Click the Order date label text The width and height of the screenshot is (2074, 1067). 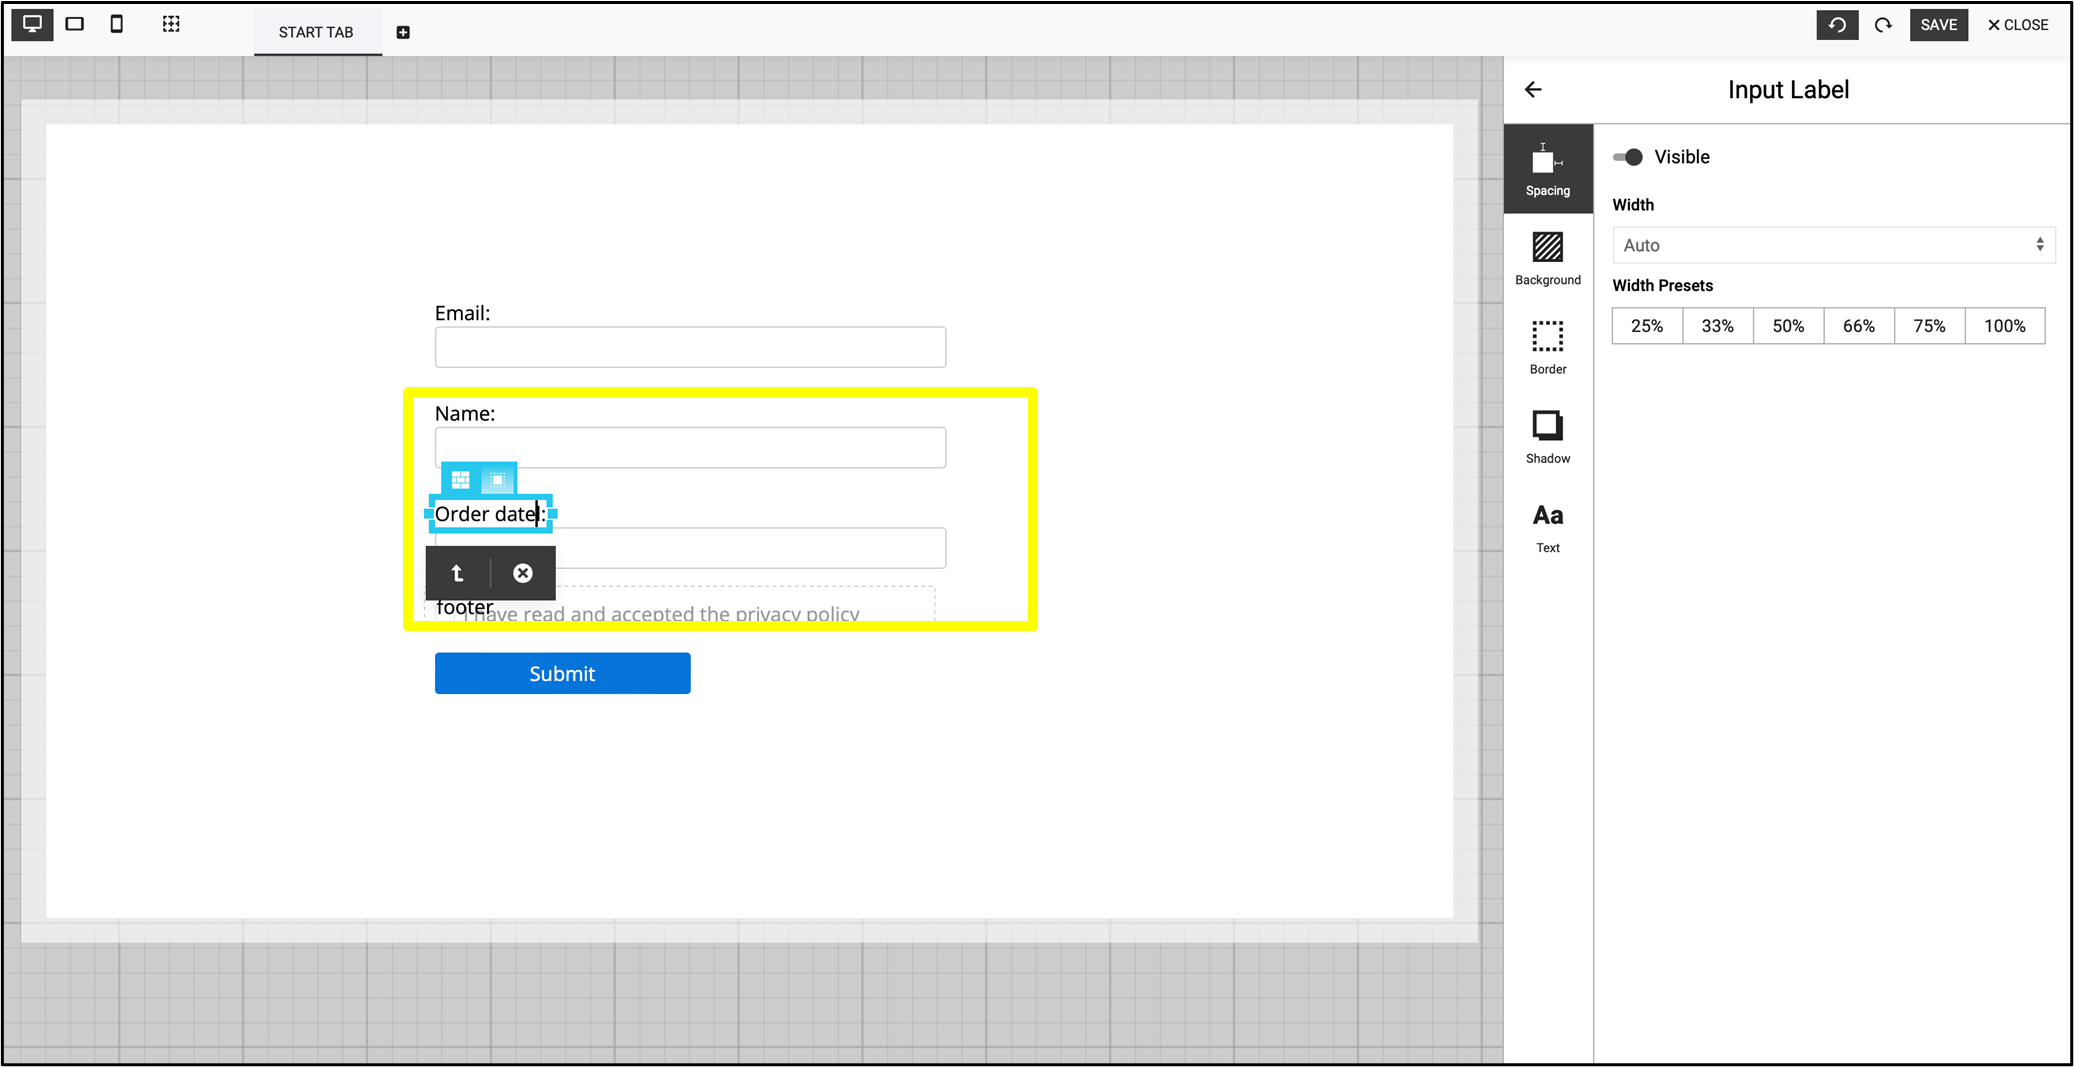[490, 514]
